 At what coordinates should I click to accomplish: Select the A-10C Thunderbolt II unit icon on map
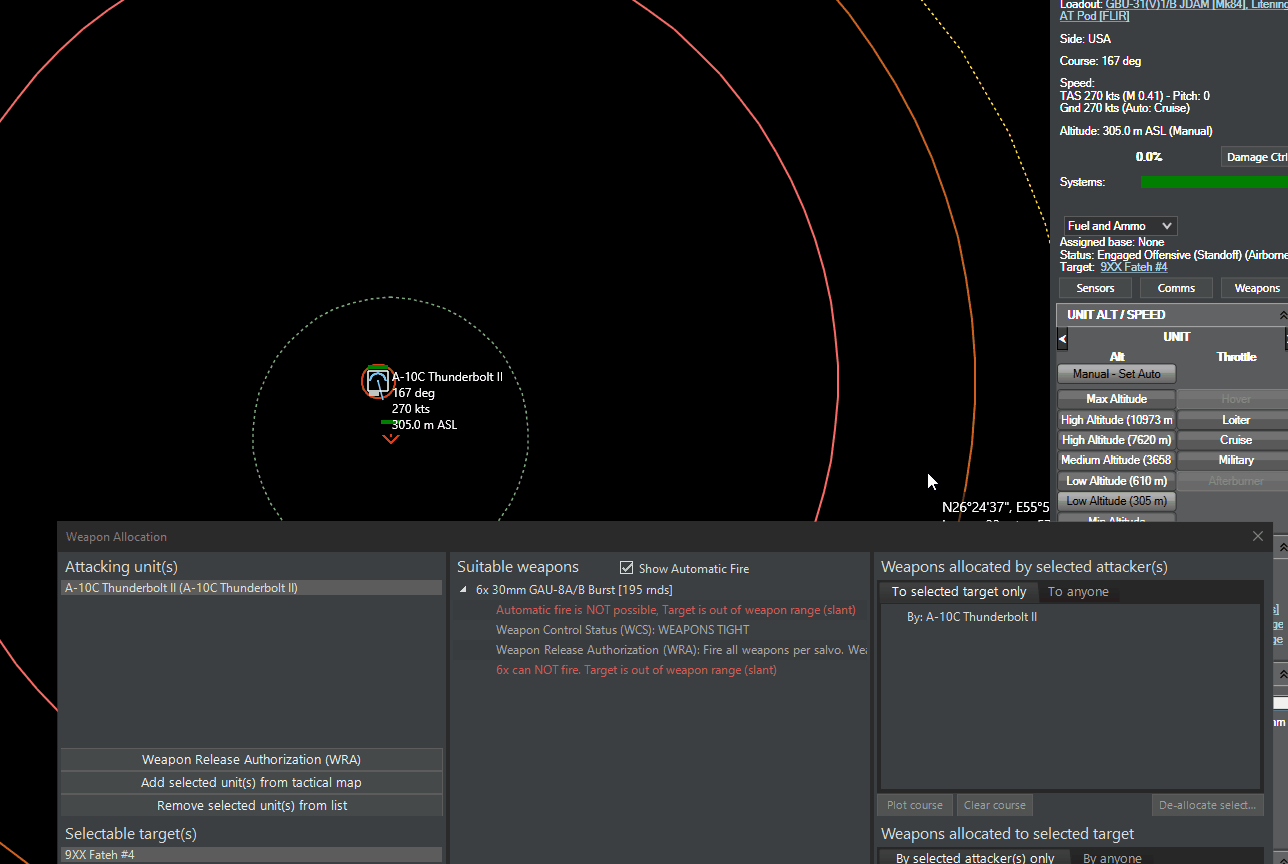pos(376,382)
